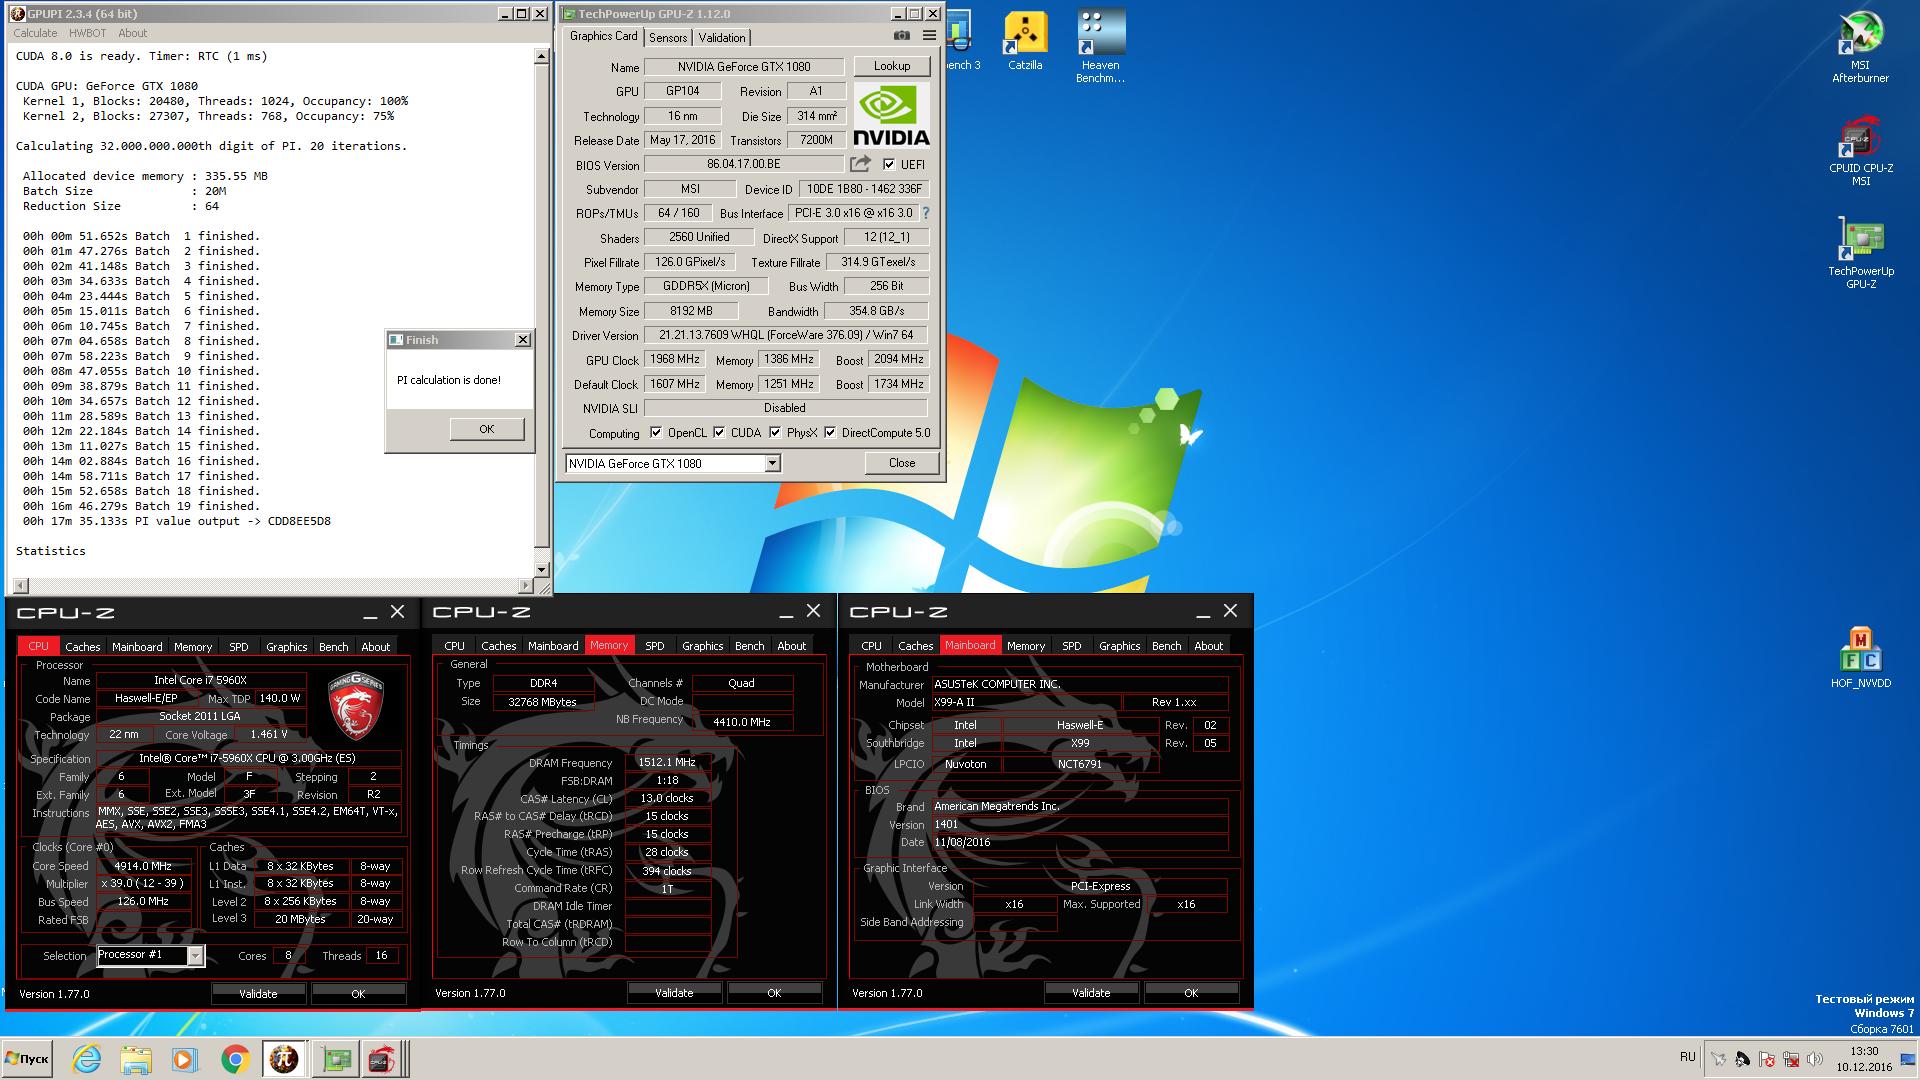The image size is (1920, 1080).
Task: Click the BIOS Version field 86.04.17.00.BE
Action: pyautogui.click(x=744, y=164)
